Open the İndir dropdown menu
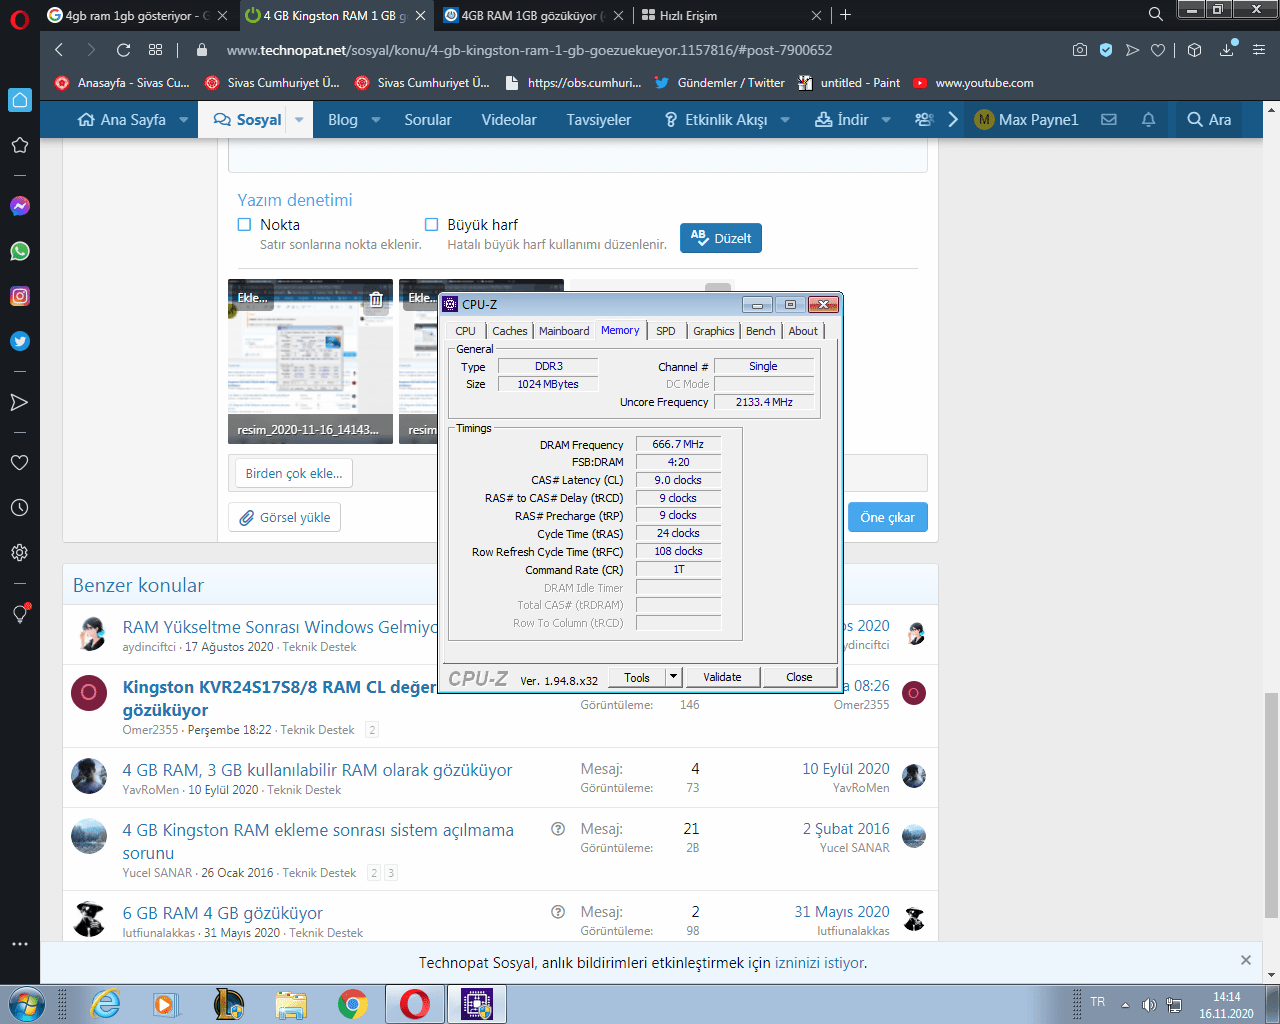 pos(886,119)
